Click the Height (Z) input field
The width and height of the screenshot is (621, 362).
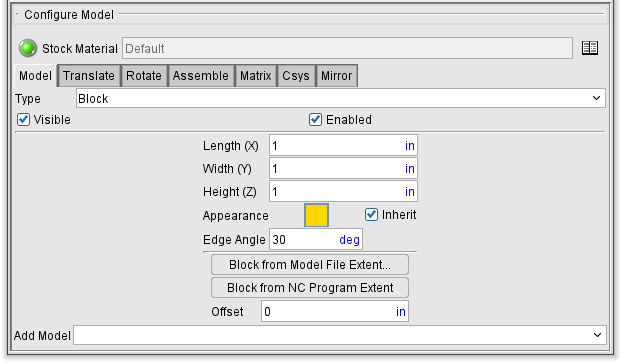click(x=343, y=191)
